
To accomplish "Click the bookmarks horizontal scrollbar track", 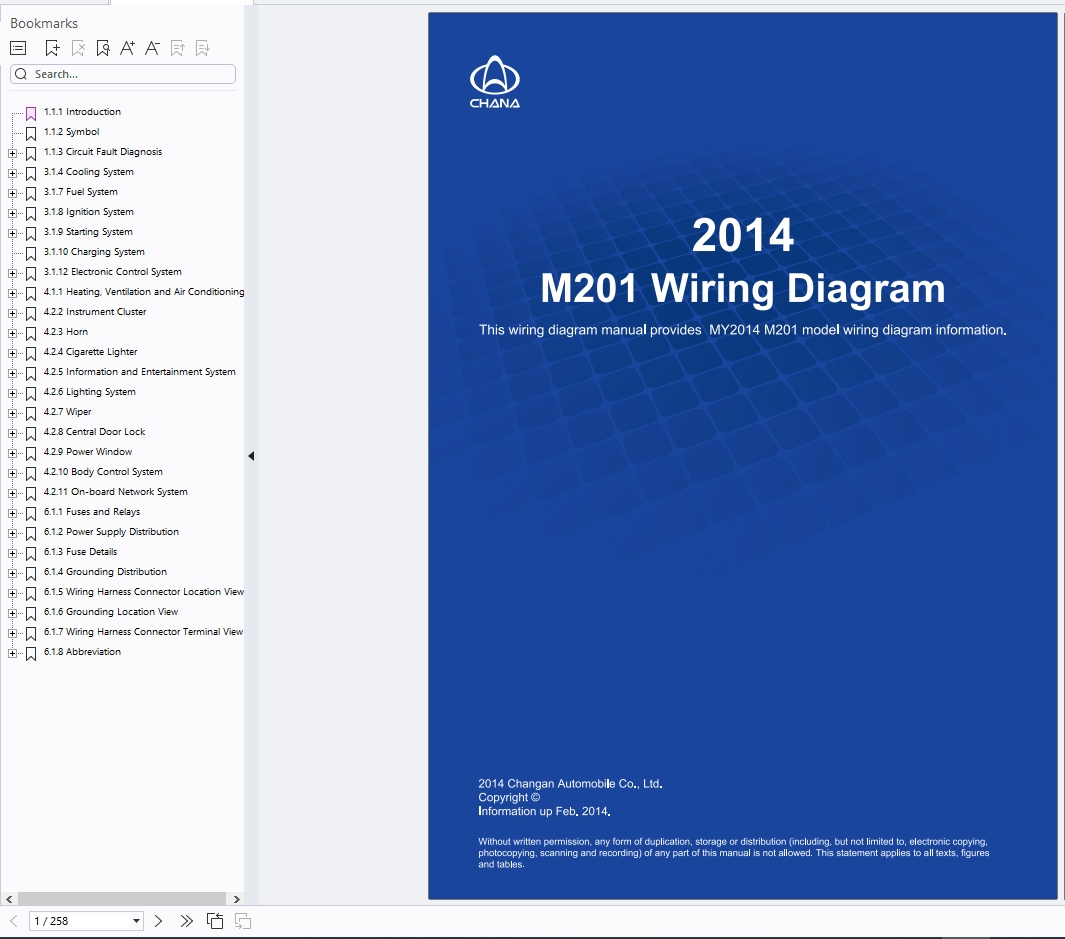I will [x=122, y=899].
